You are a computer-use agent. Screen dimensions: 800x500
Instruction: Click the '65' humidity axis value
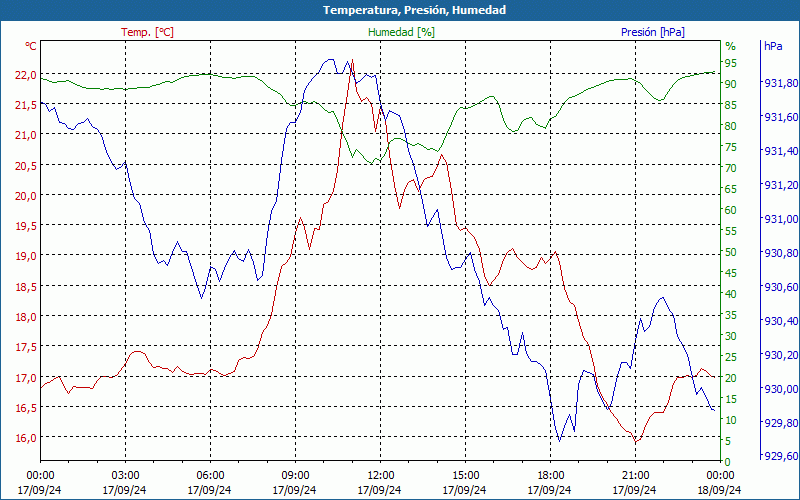[731, 189]
